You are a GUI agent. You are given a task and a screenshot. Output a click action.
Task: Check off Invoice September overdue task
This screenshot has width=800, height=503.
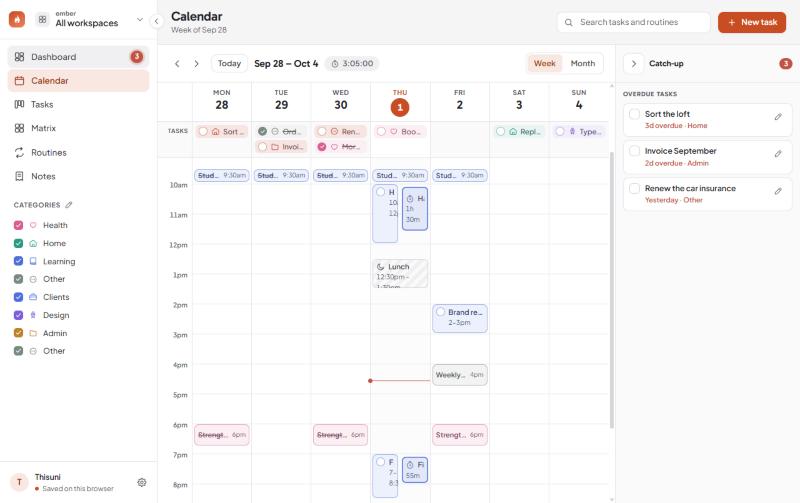point(634,151)
